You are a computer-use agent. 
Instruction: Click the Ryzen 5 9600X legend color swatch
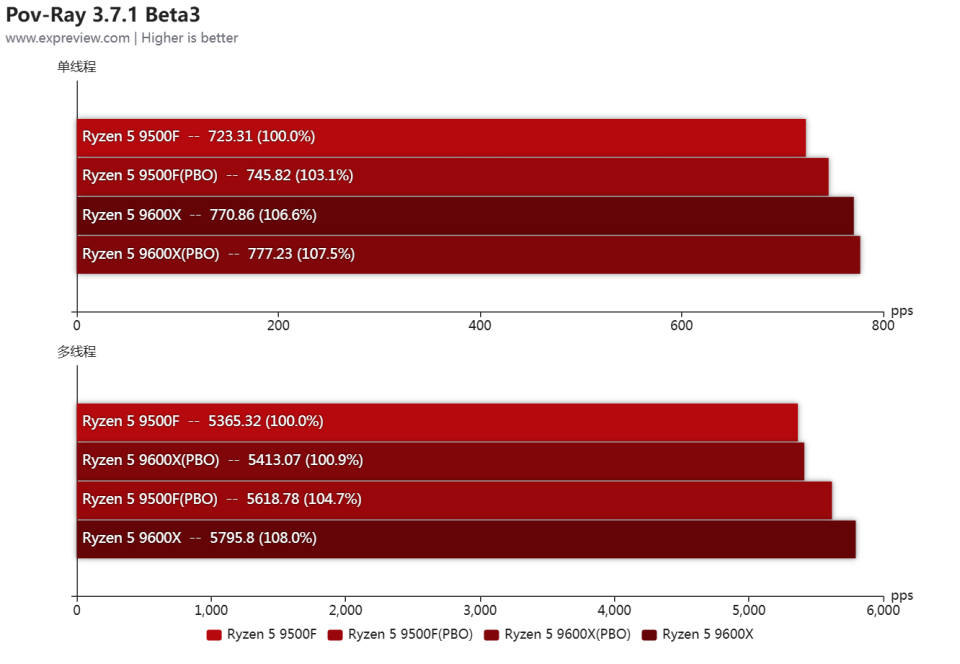coord(649,635)
